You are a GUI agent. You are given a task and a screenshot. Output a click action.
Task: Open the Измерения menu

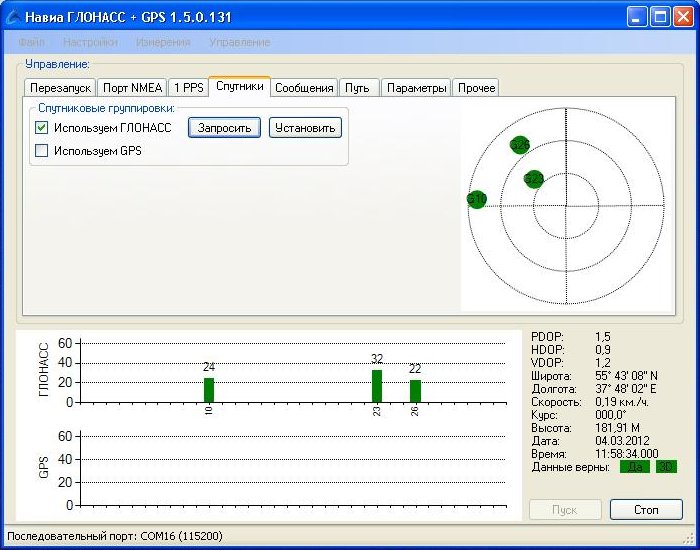coord(163,42)
